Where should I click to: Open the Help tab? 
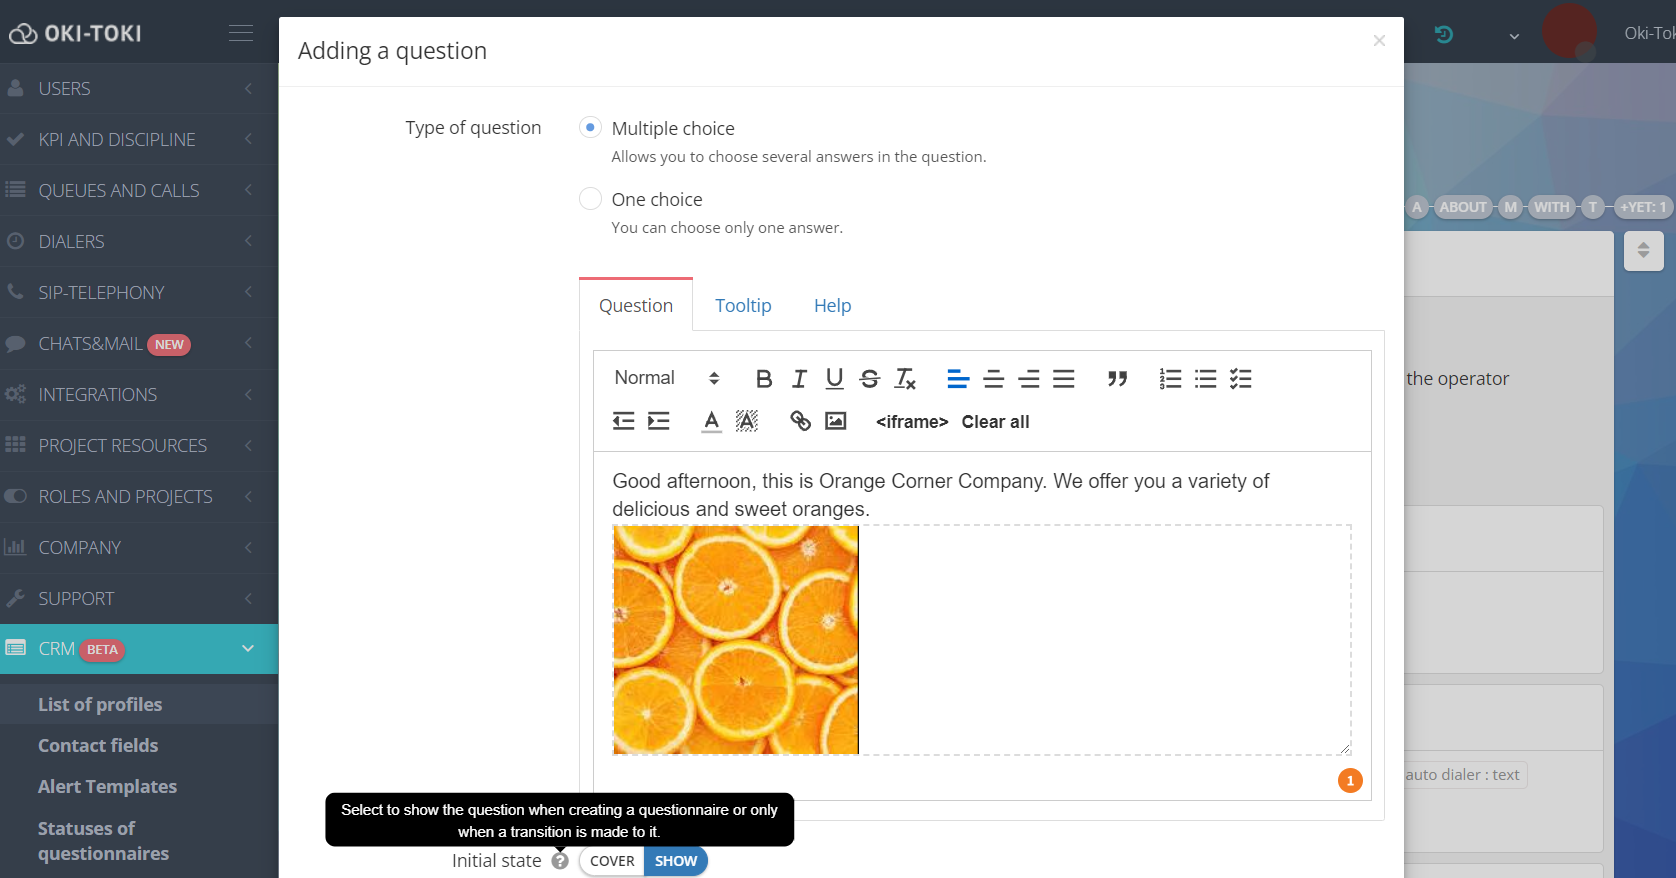point(832,306)
